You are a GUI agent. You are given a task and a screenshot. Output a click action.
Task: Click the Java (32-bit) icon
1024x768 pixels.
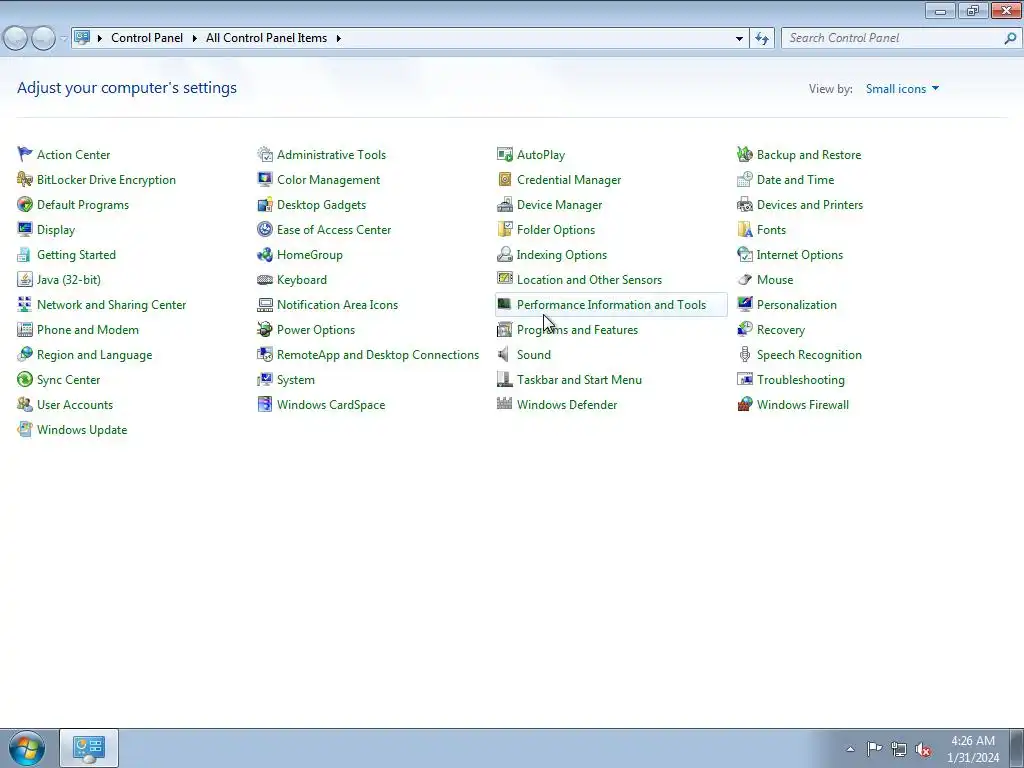(25, 280)
